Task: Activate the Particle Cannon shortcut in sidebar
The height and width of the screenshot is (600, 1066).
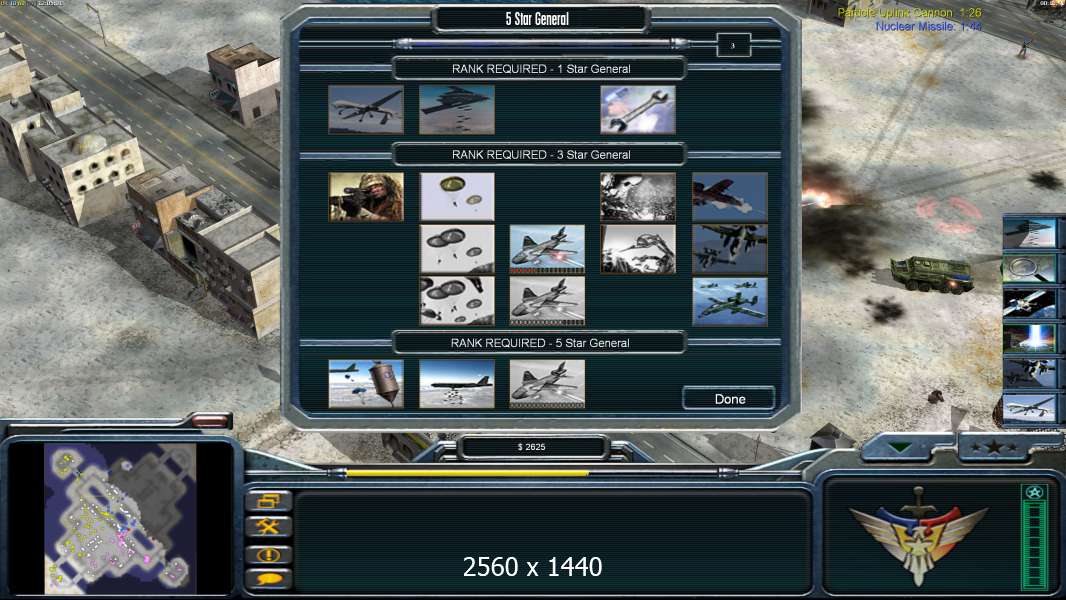Action: (x=1029, y=338)
